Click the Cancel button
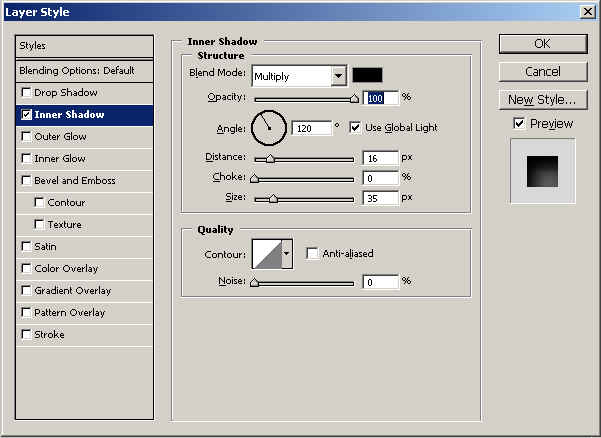Image resolution: width=601 pixels, height=438 pixels. click(543, 72)
